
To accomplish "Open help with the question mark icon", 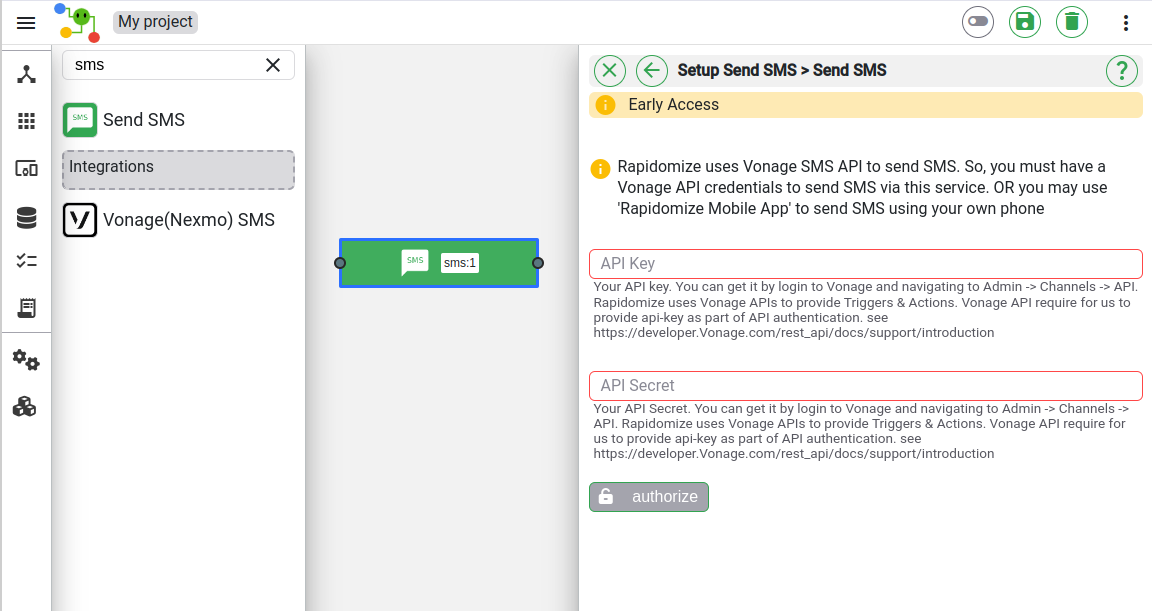I will click(1121, 70).
